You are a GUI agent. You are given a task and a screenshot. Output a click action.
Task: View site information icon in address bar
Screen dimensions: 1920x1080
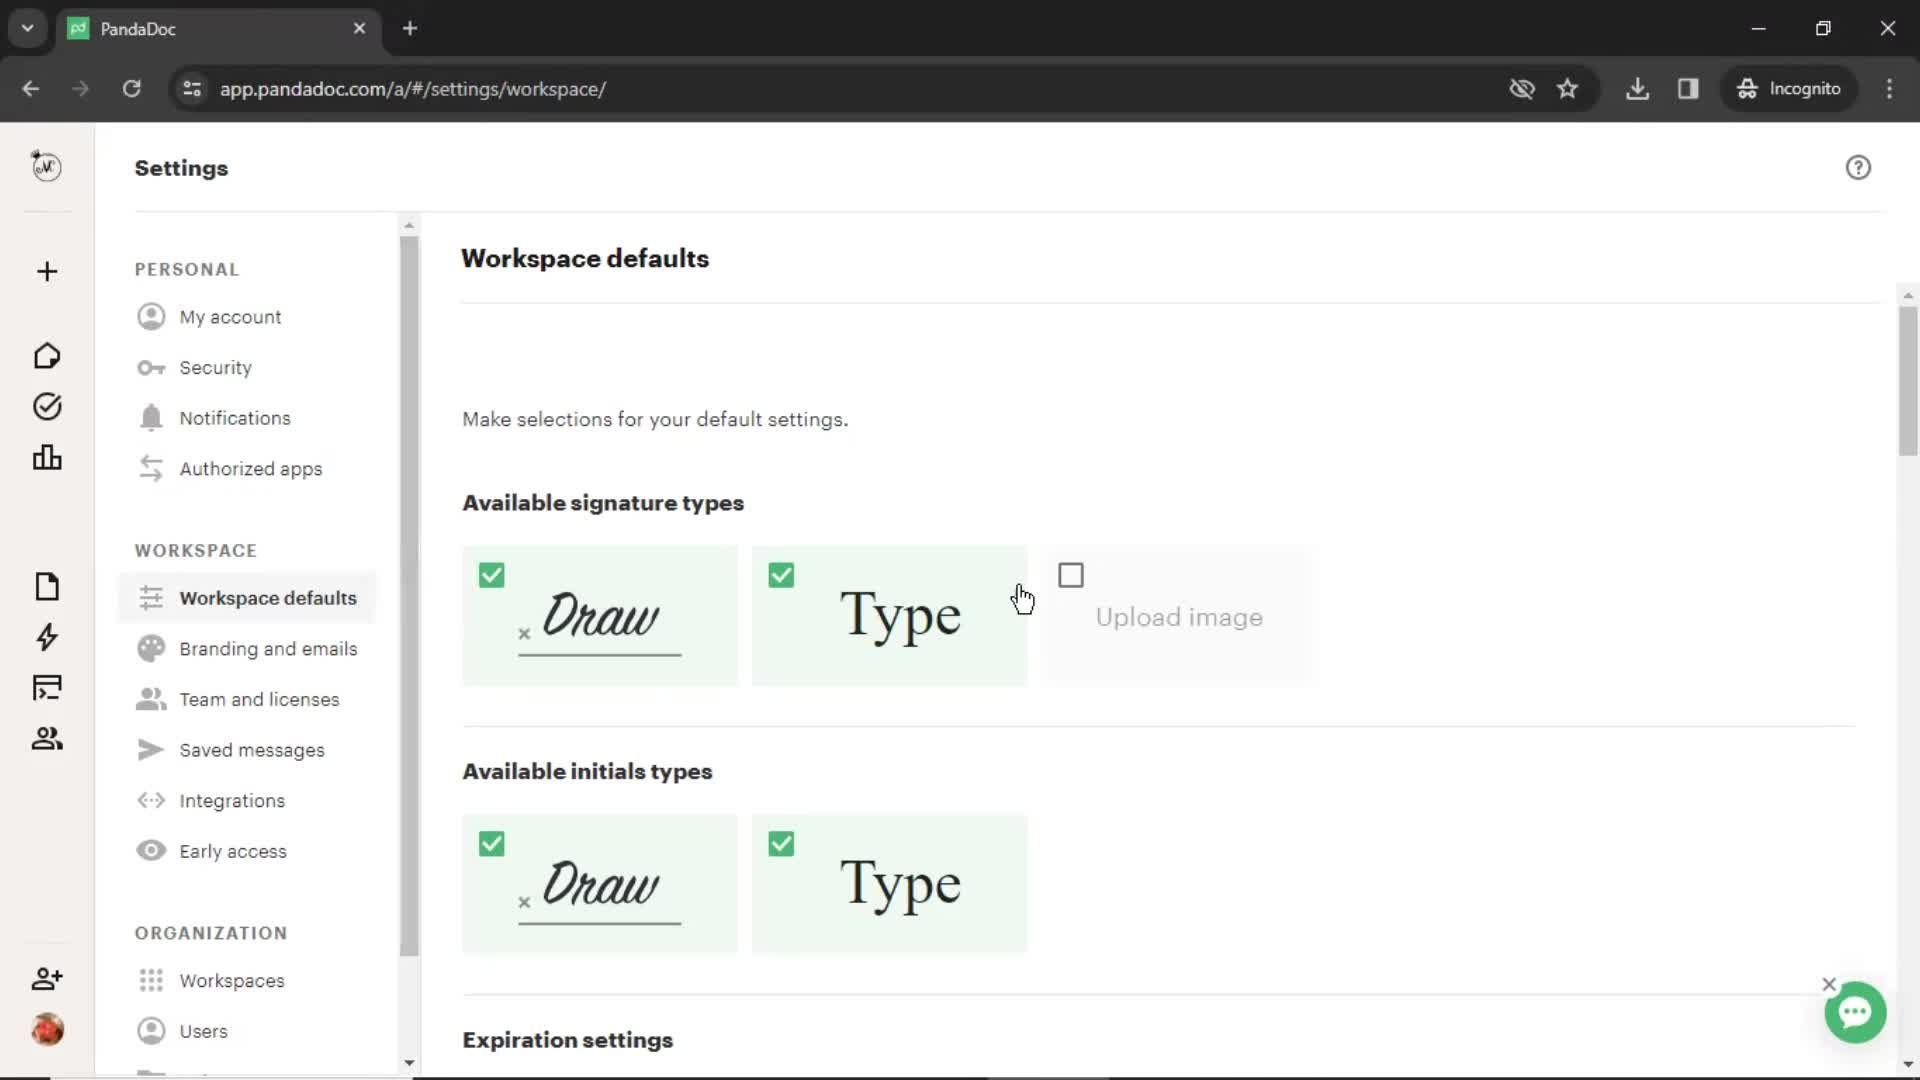tap(192, 89)
